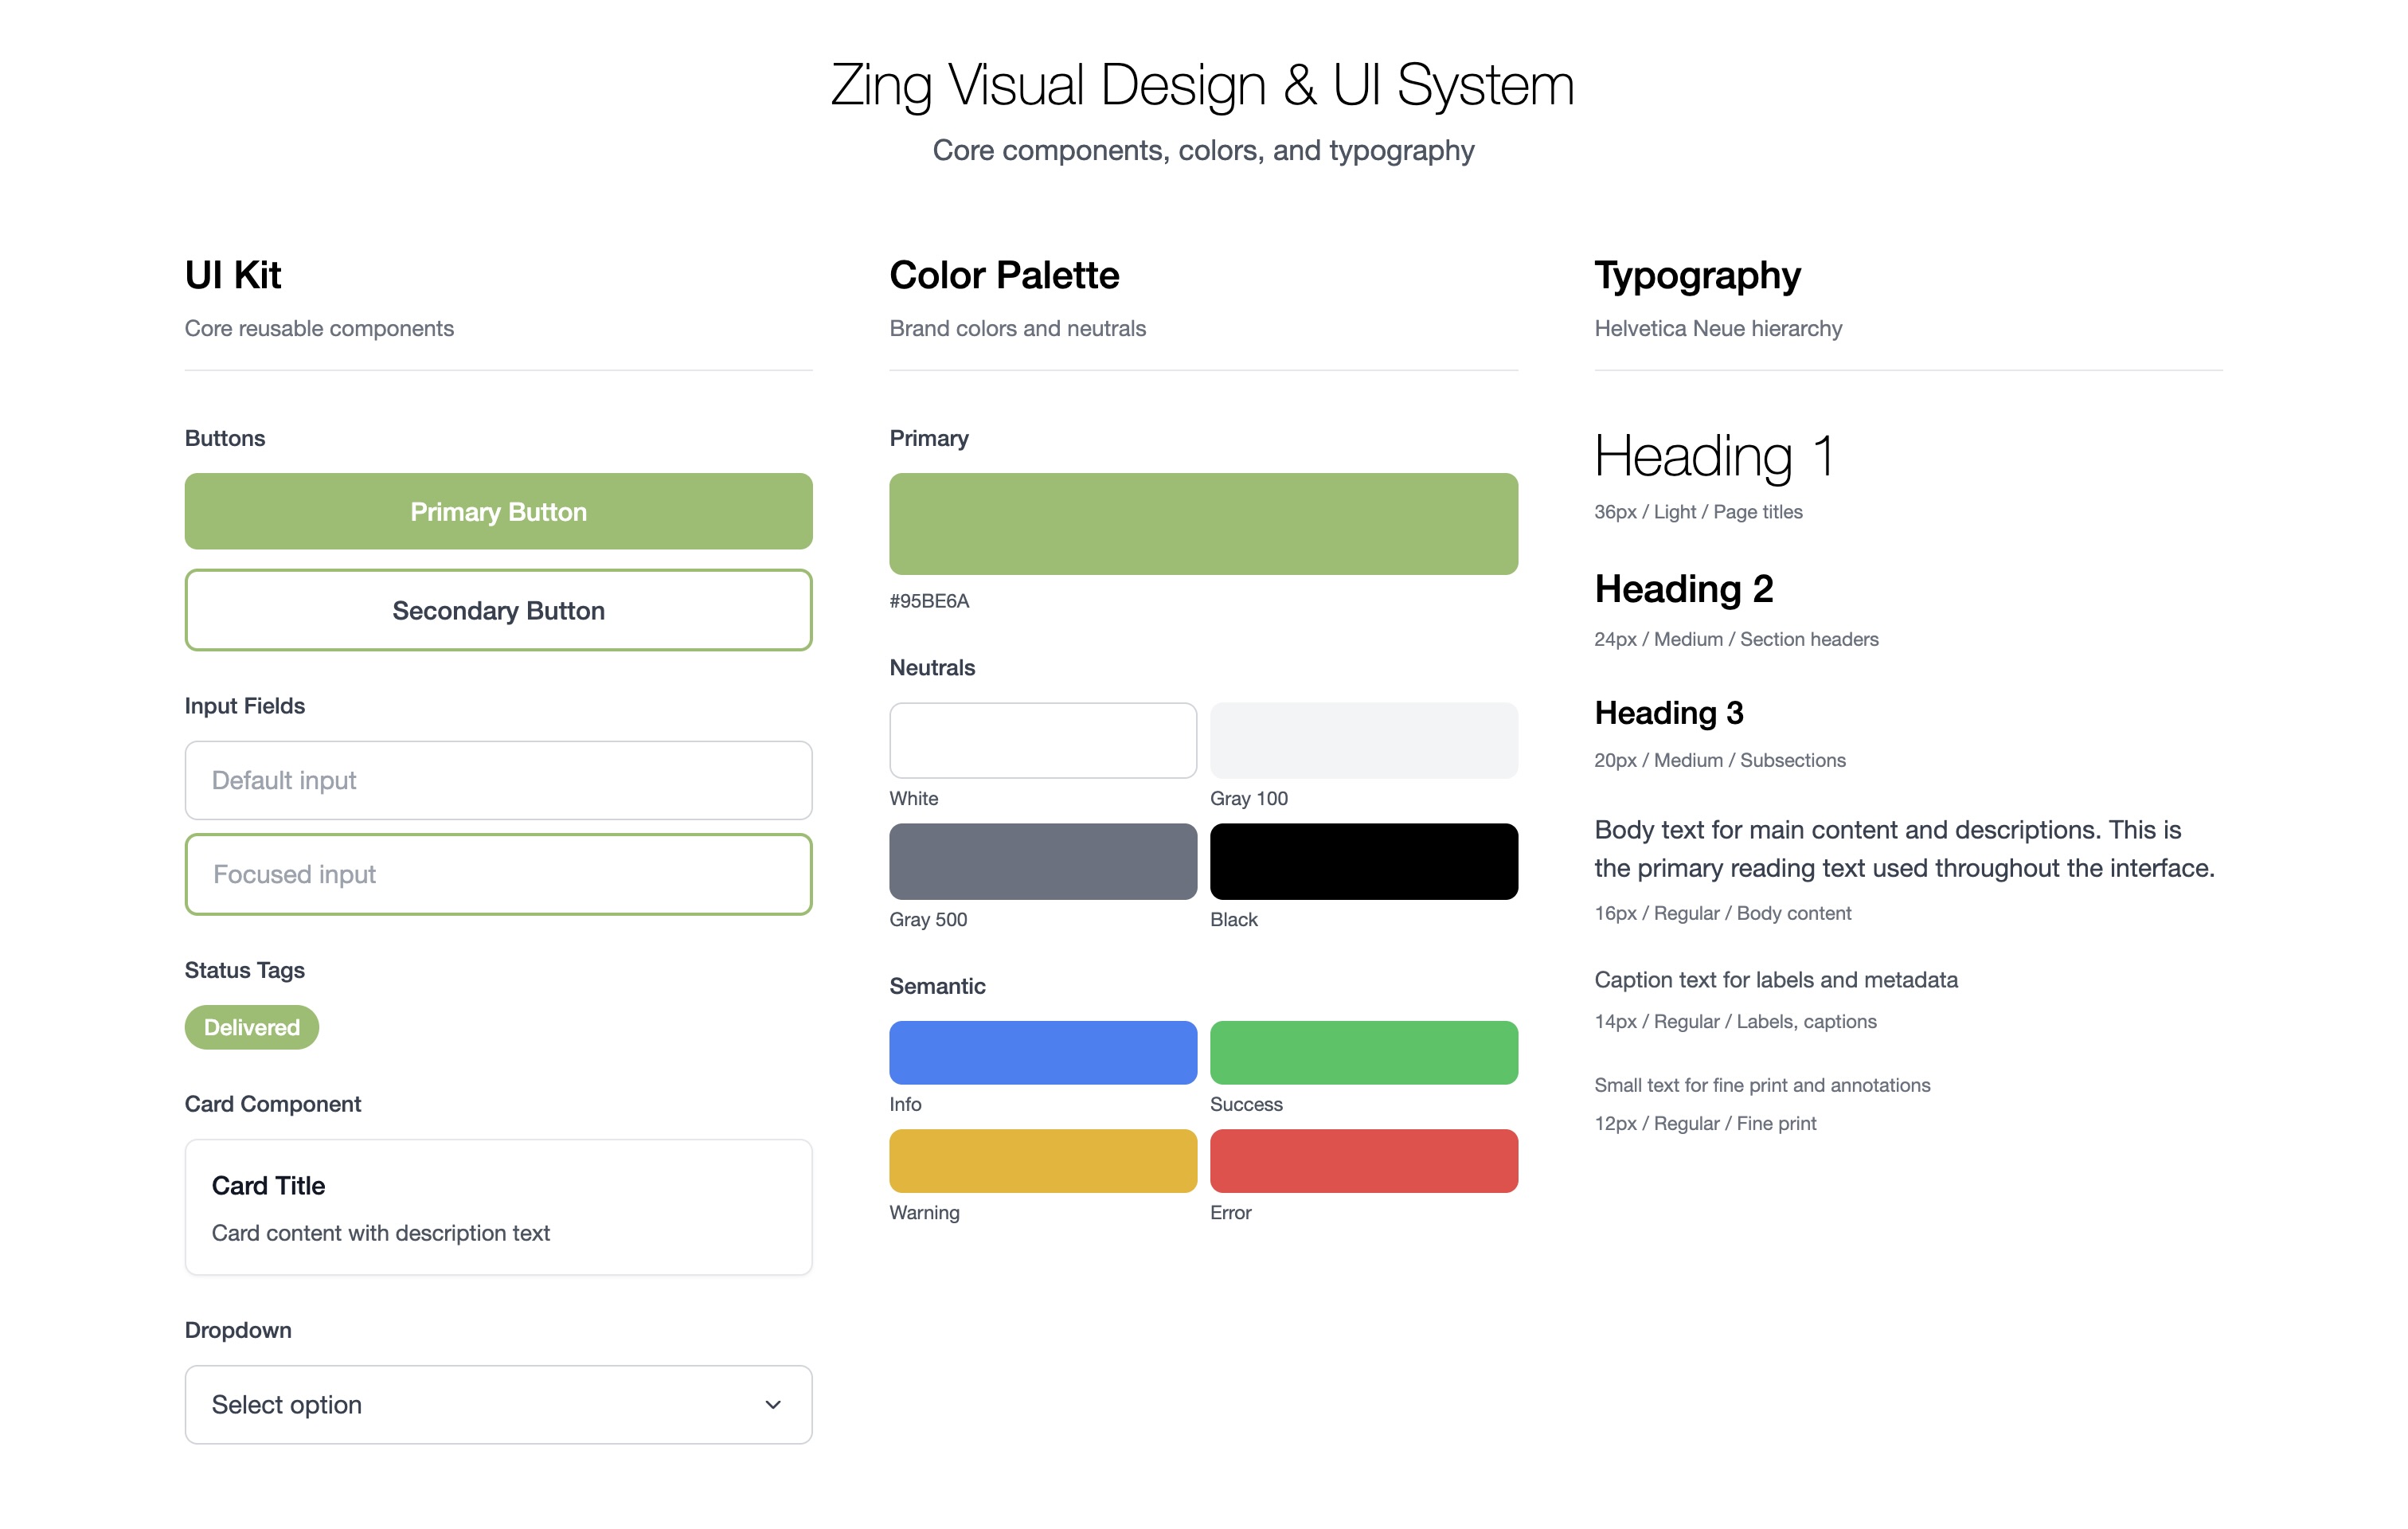Click the Heading 3 sample text
2408x1529 pixels.
click(1669, 713)
